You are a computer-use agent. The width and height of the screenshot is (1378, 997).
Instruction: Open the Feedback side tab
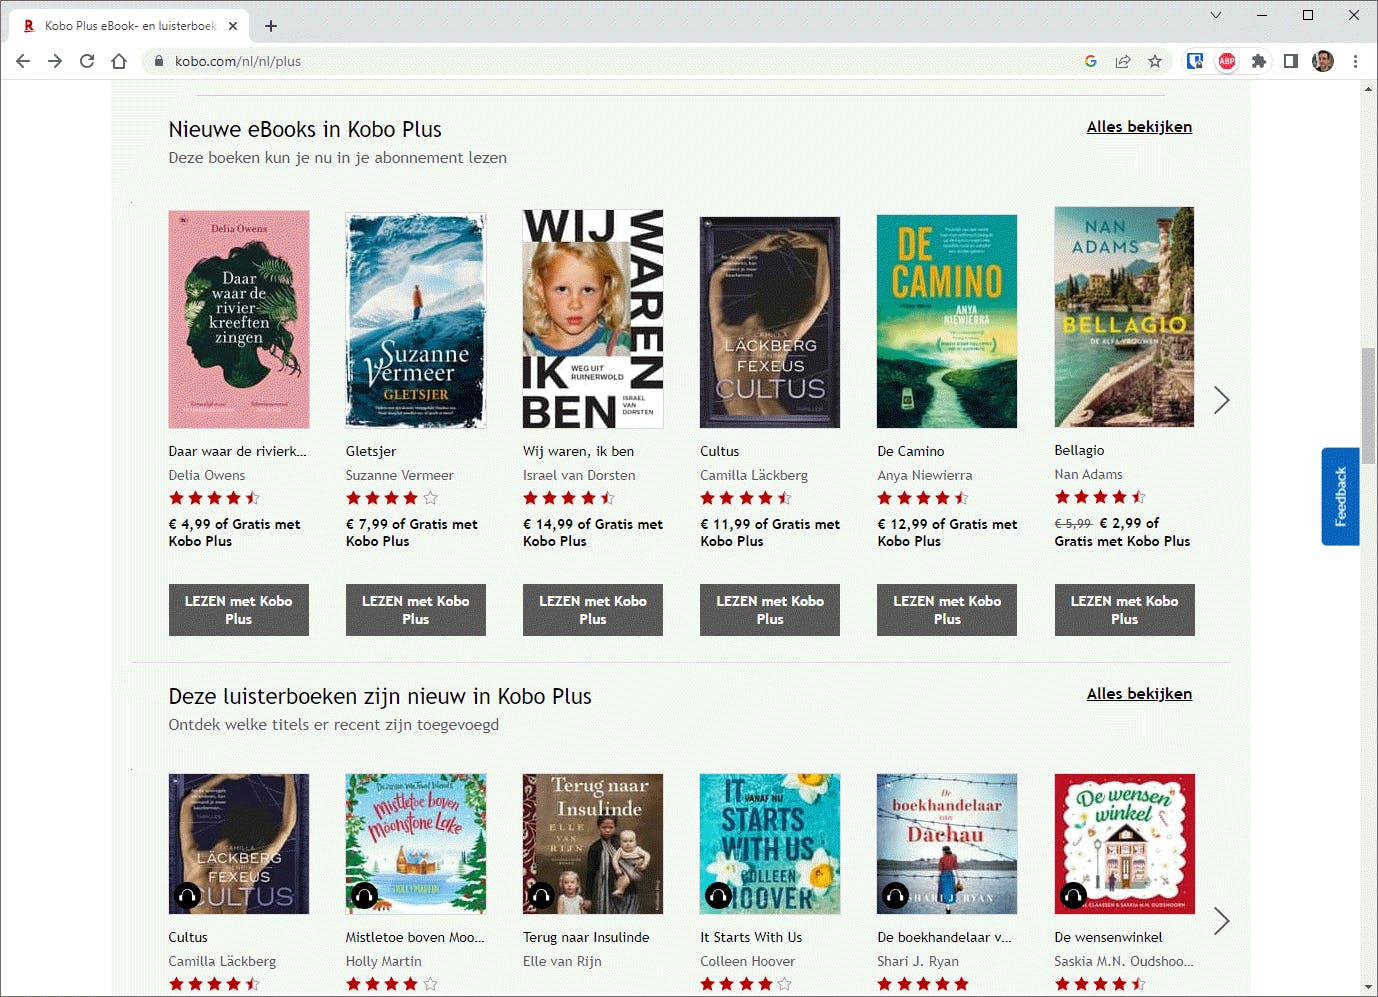[x=1340, y=496]
